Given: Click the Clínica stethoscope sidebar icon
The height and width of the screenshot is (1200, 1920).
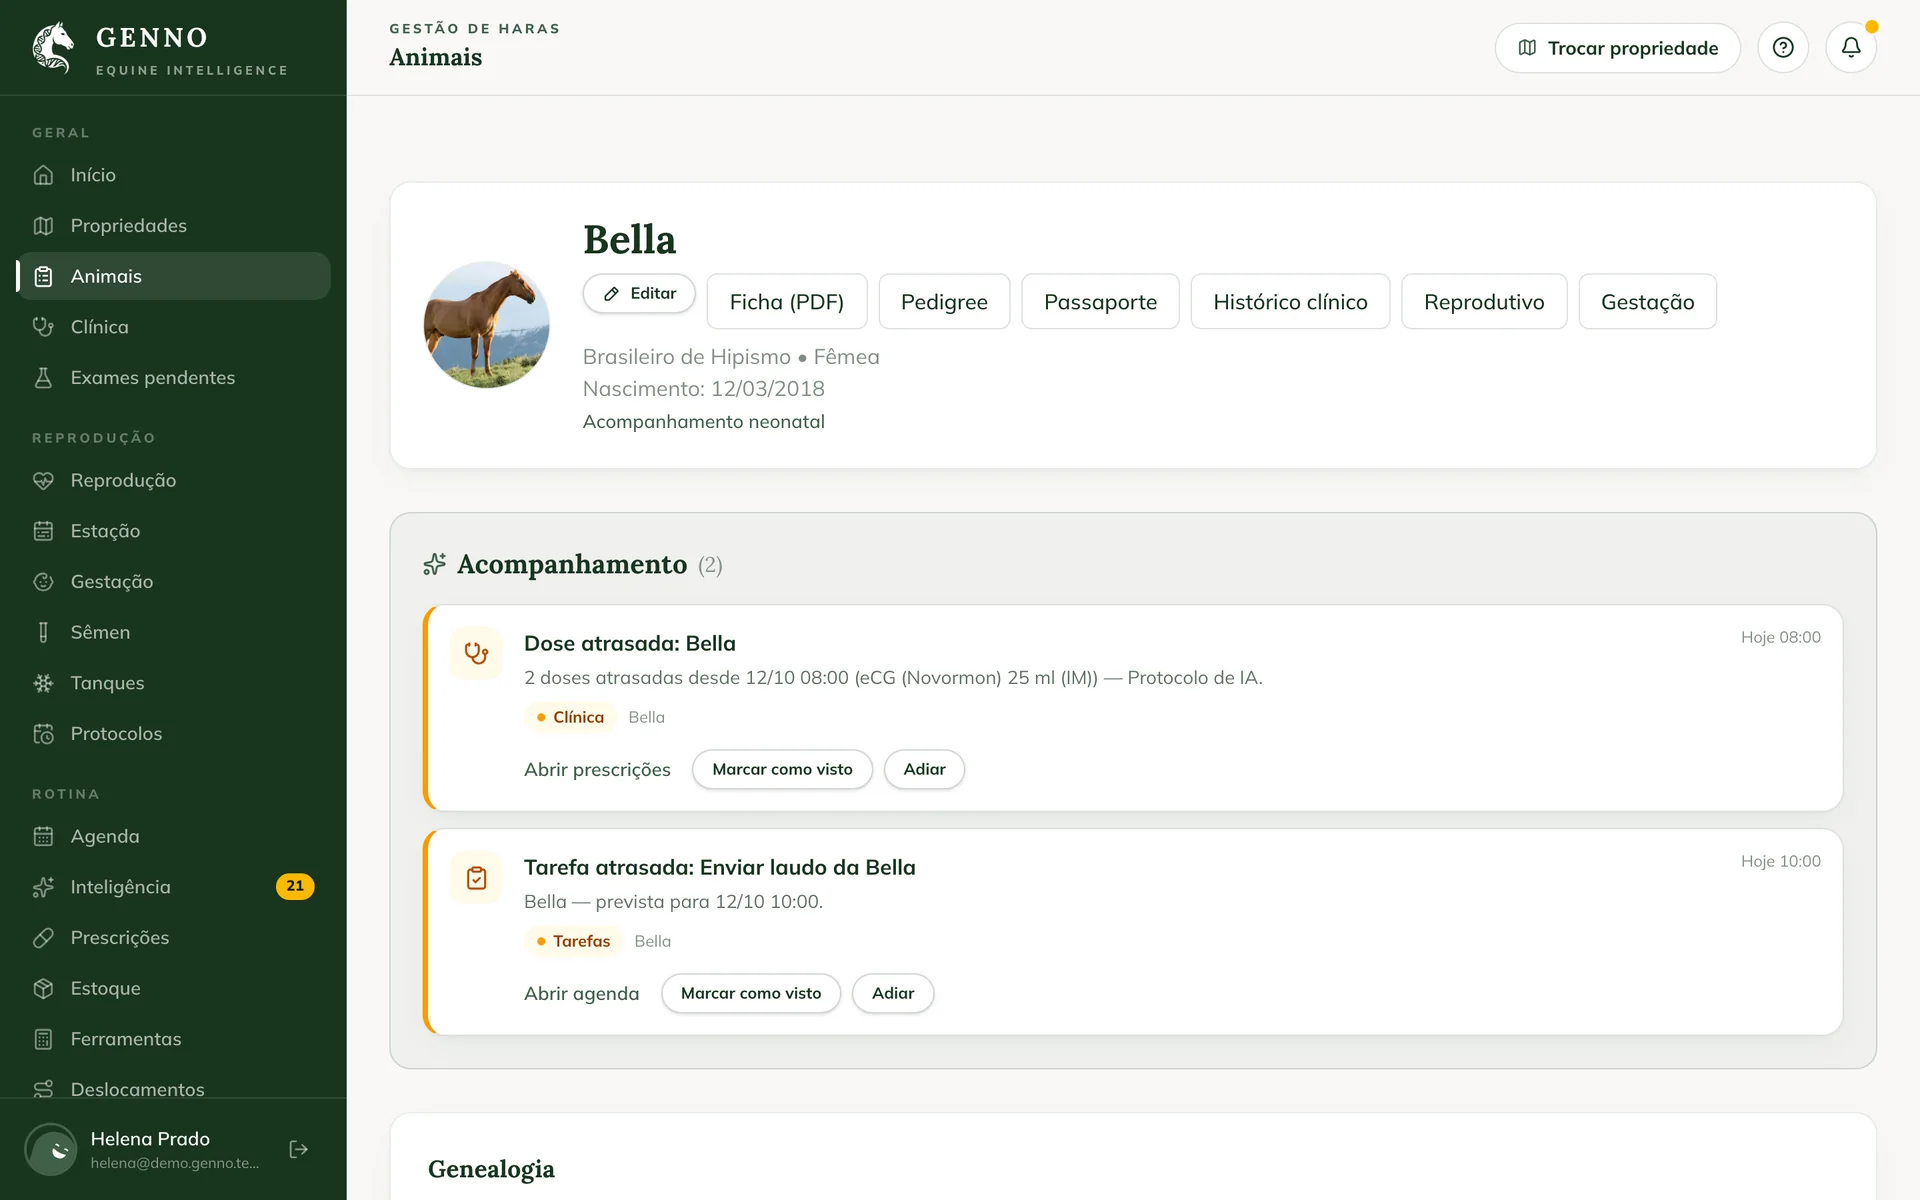Looking at the screenshot, I should [x=43, y=327].
